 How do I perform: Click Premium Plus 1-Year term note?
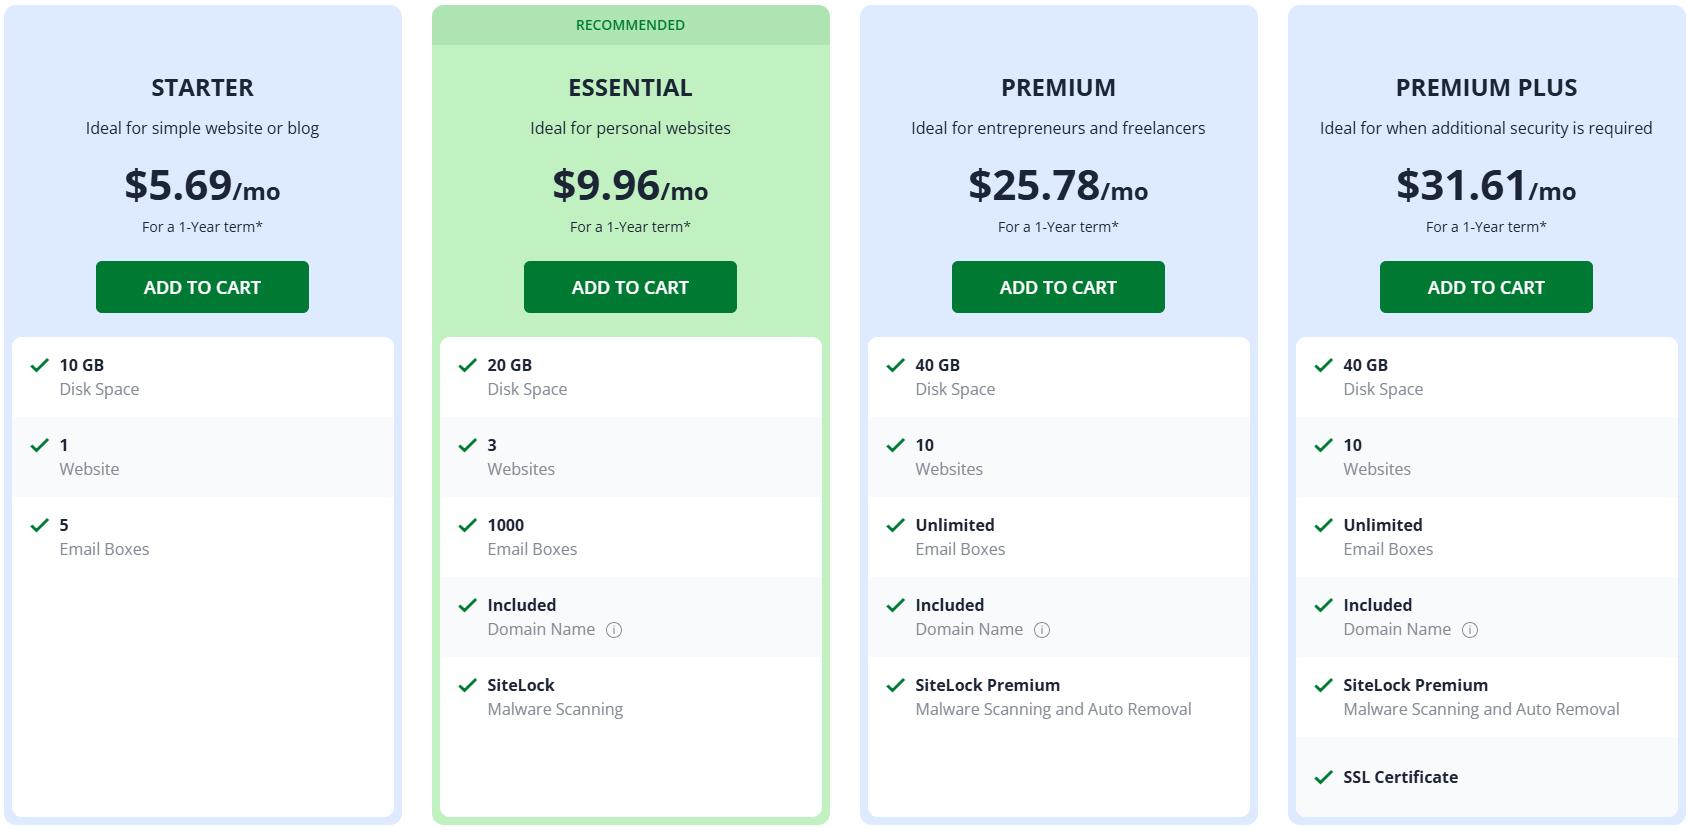pos(1486,227)
